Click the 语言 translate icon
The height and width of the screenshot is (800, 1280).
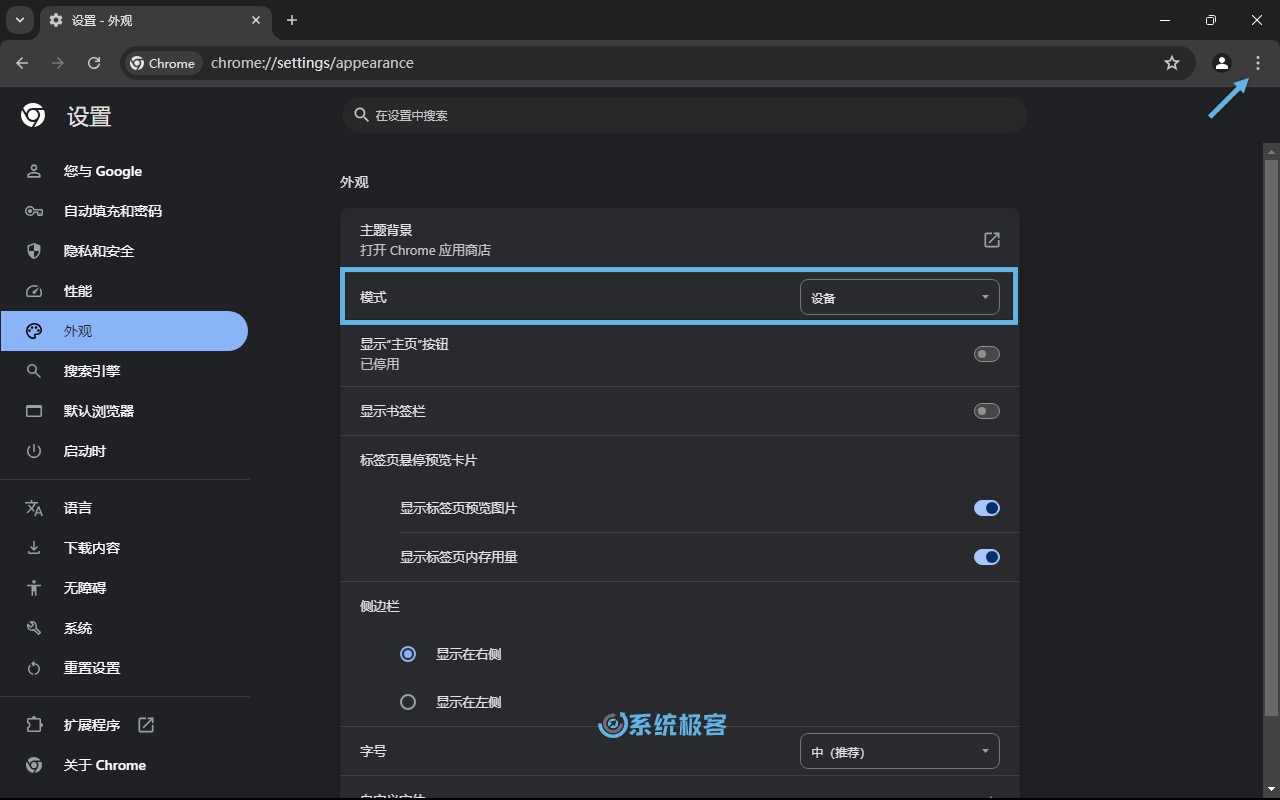coord(34,508)
